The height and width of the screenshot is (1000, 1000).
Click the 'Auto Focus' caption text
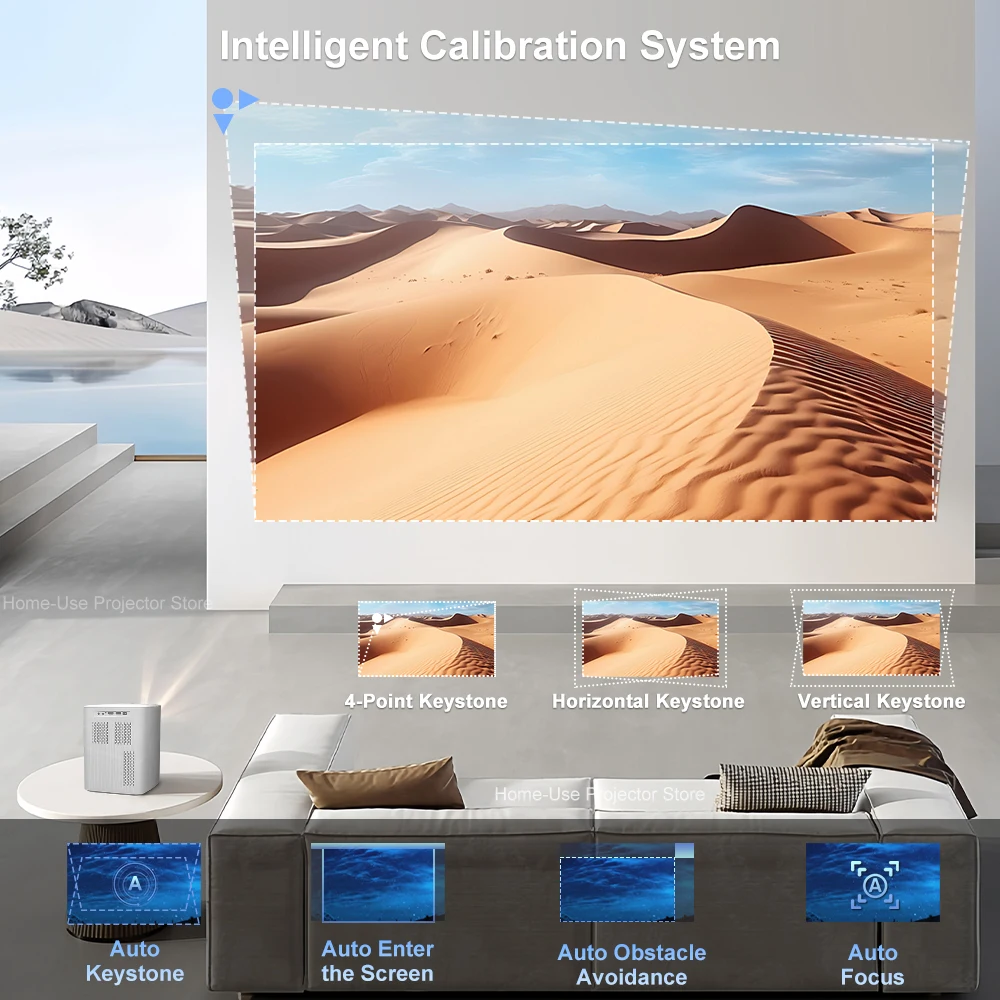click(x=872, y=964)
